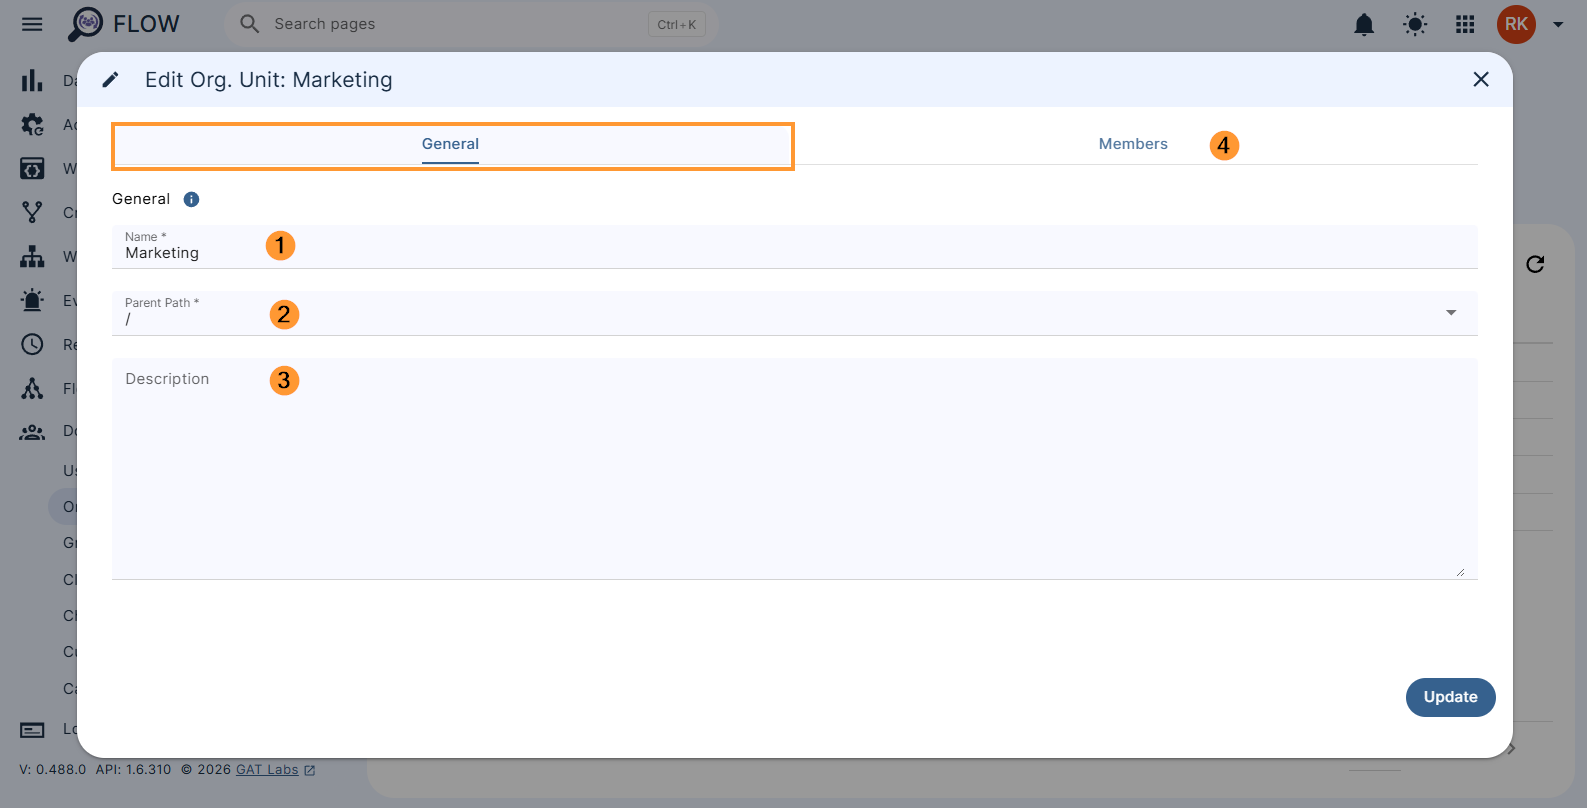Click into the Name field with Marketing
The image size is (1587, 808).
point(794,247)
